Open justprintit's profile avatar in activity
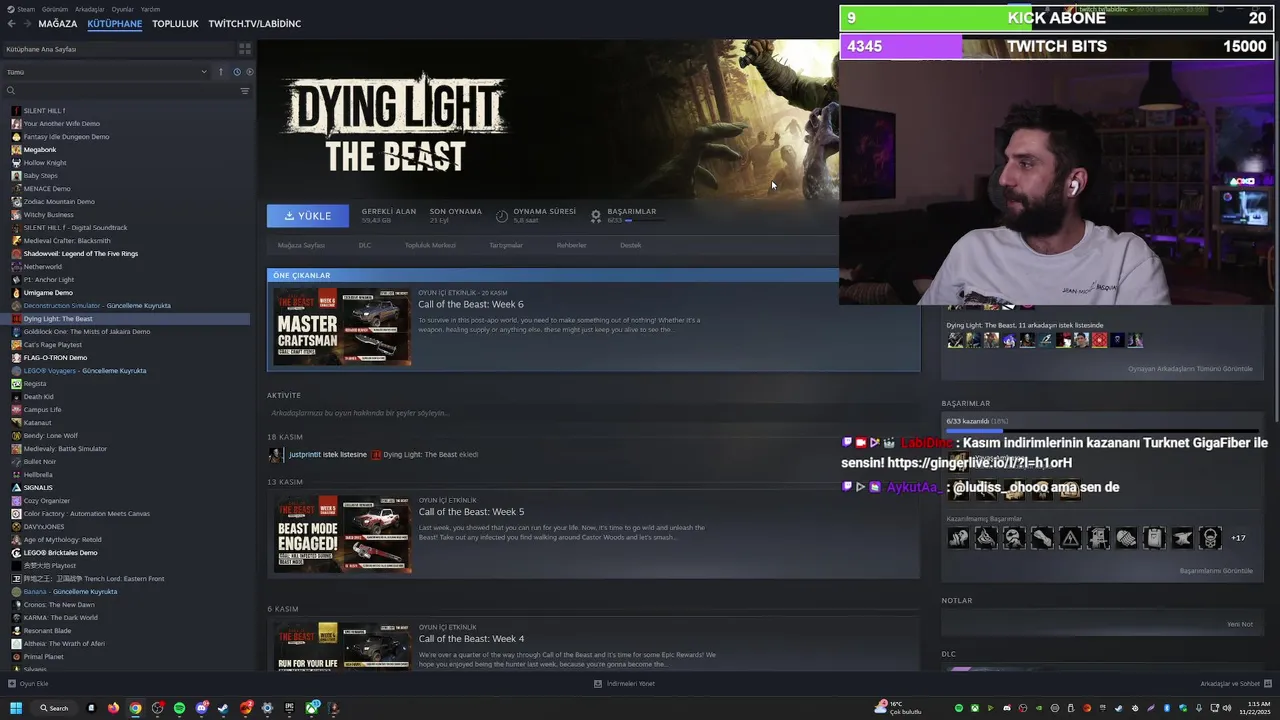This screenshot has width=1280, height=720. point(276,454)
